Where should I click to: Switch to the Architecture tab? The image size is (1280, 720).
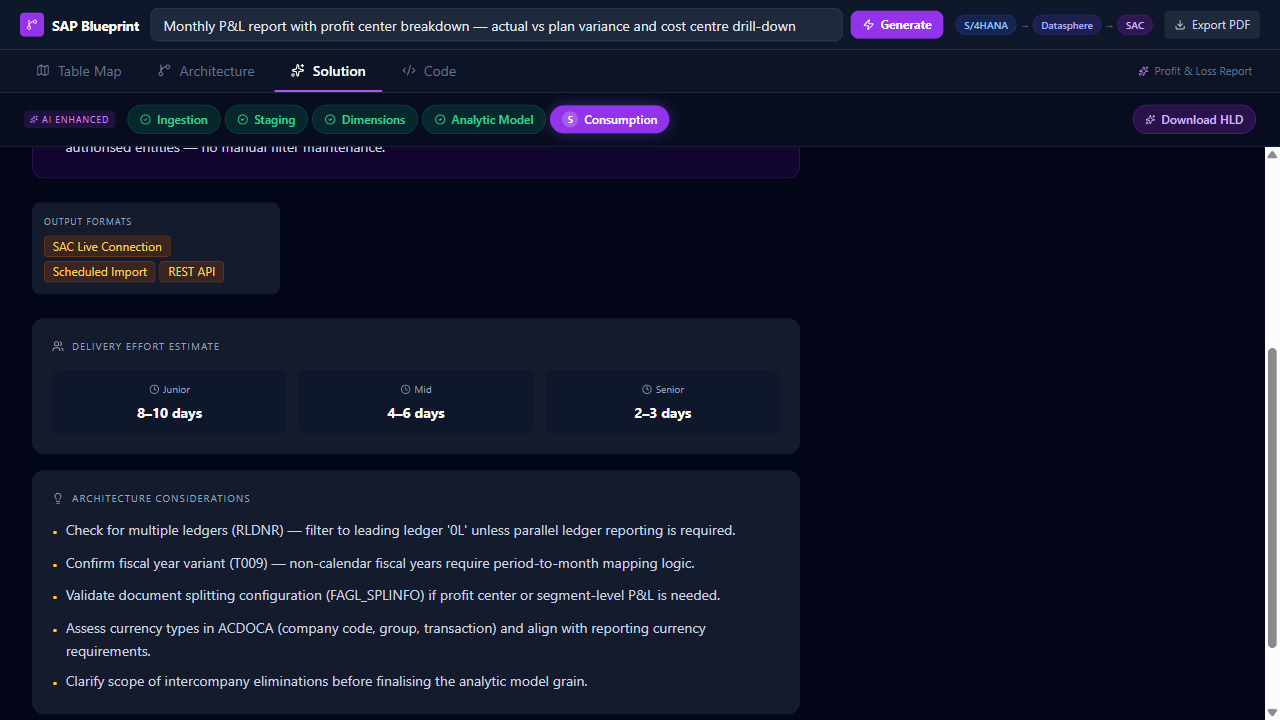click(x=206, y=71)
